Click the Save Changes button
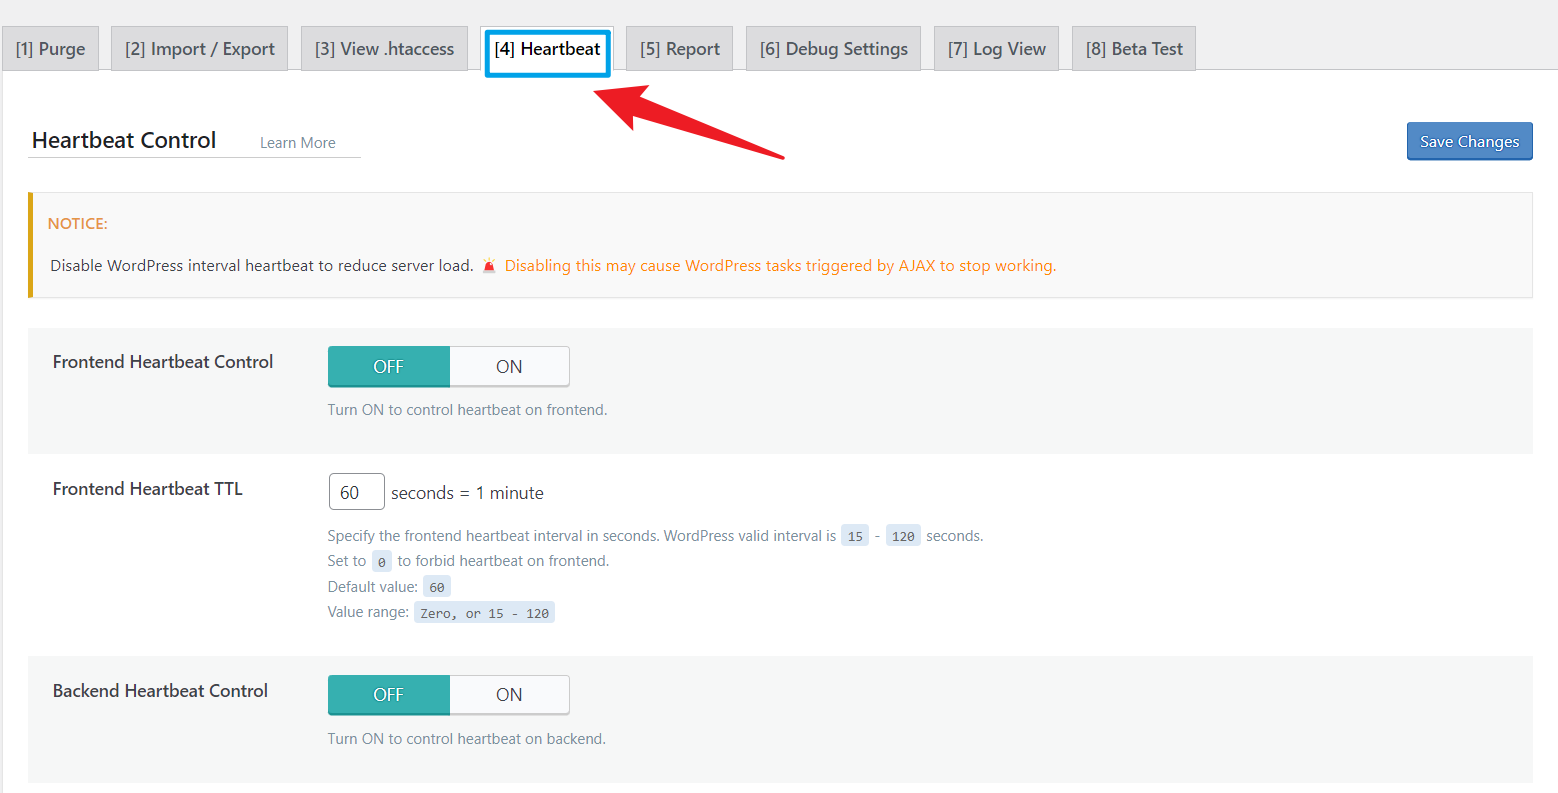 click(x=1469, y=141)
